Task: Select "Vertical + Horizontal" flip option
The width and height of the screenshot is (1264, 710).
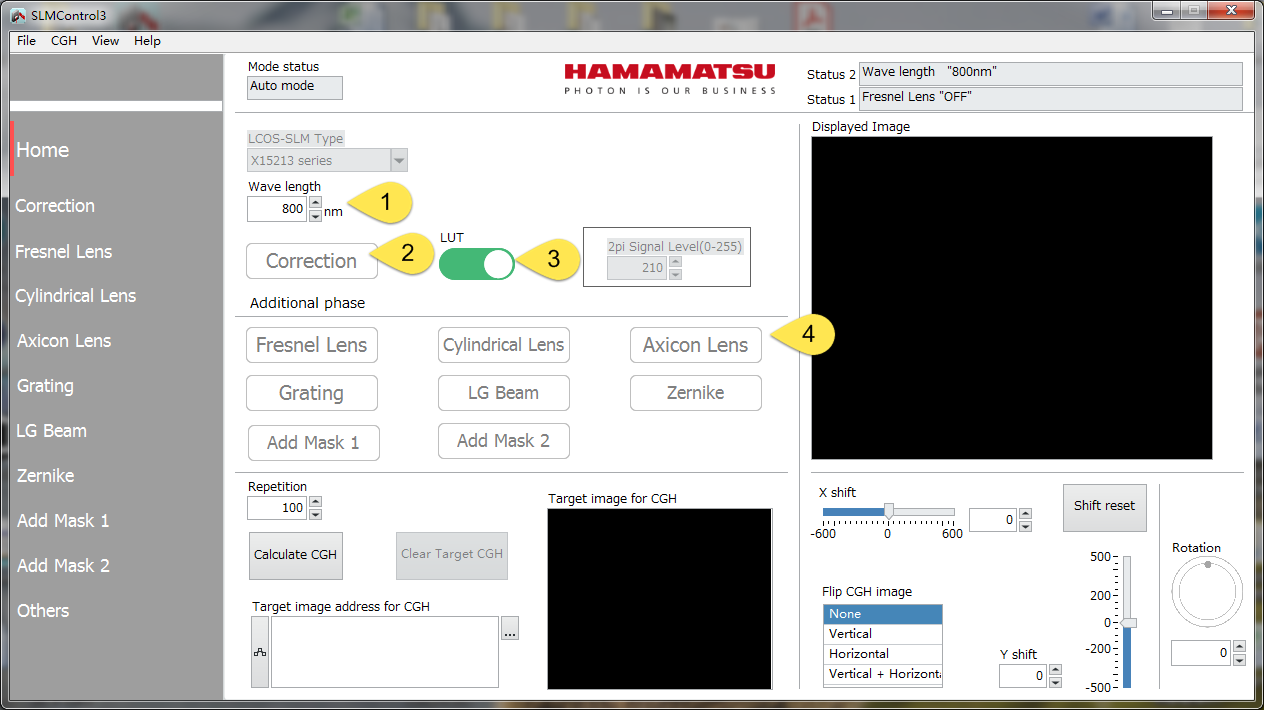Action: point(883,674)
